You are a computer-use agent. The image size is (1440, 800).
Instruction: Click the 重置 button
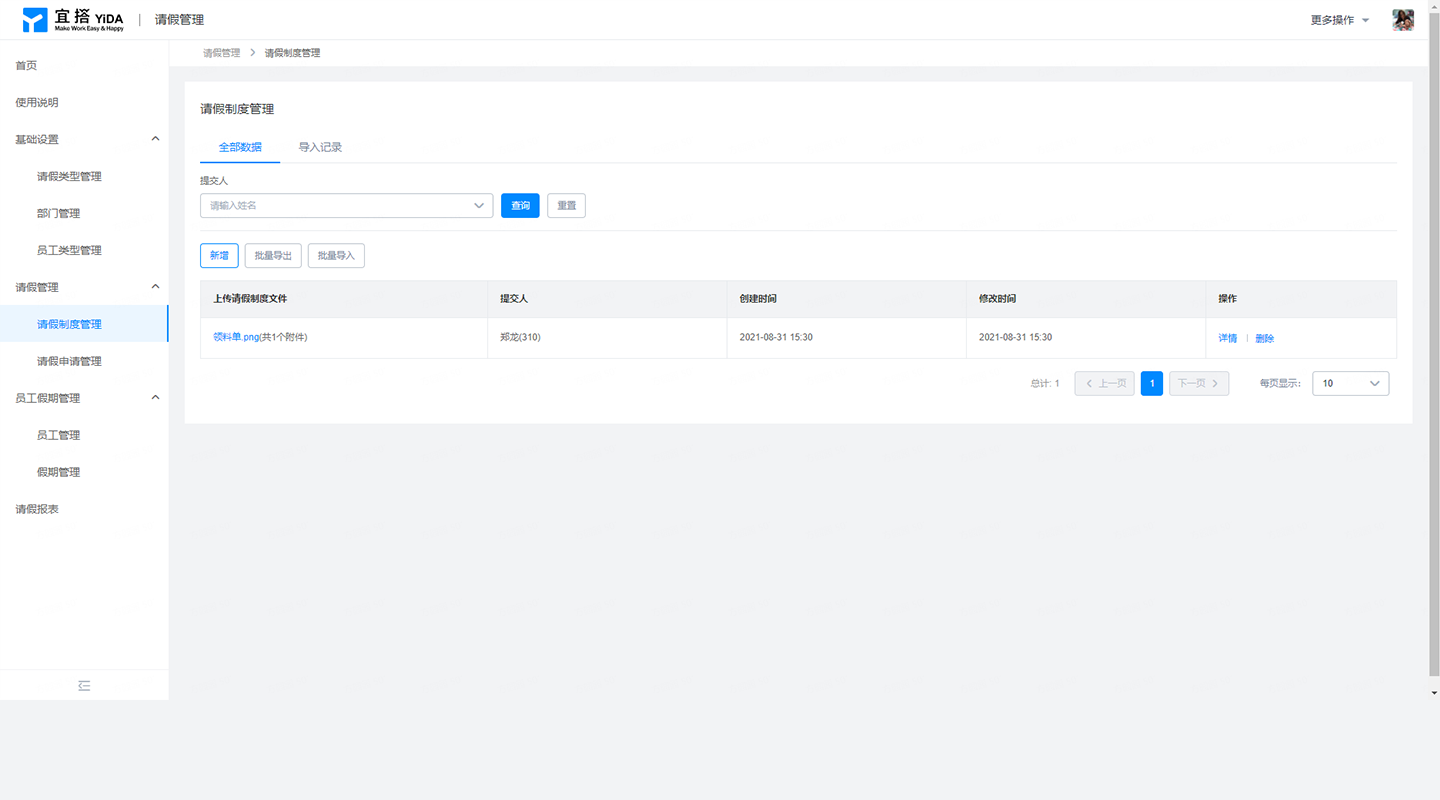(x=566, y=206)
